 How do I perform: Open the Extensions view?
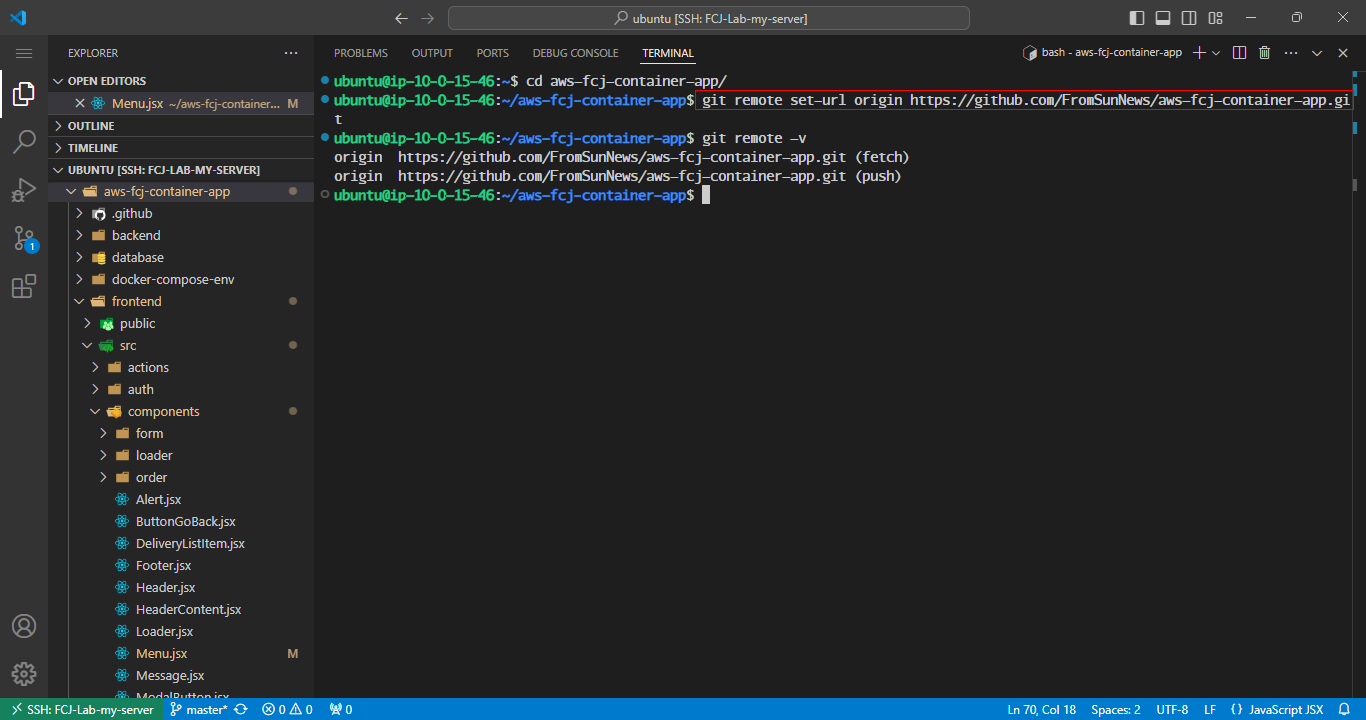click(24, 287)
